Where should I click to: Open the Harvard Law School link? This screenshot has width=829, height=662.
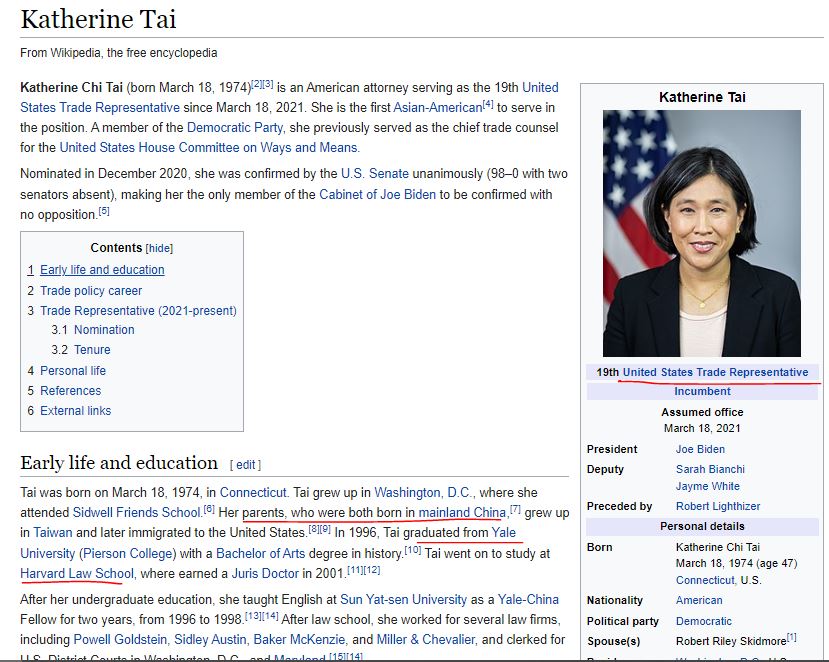[77, 573]
